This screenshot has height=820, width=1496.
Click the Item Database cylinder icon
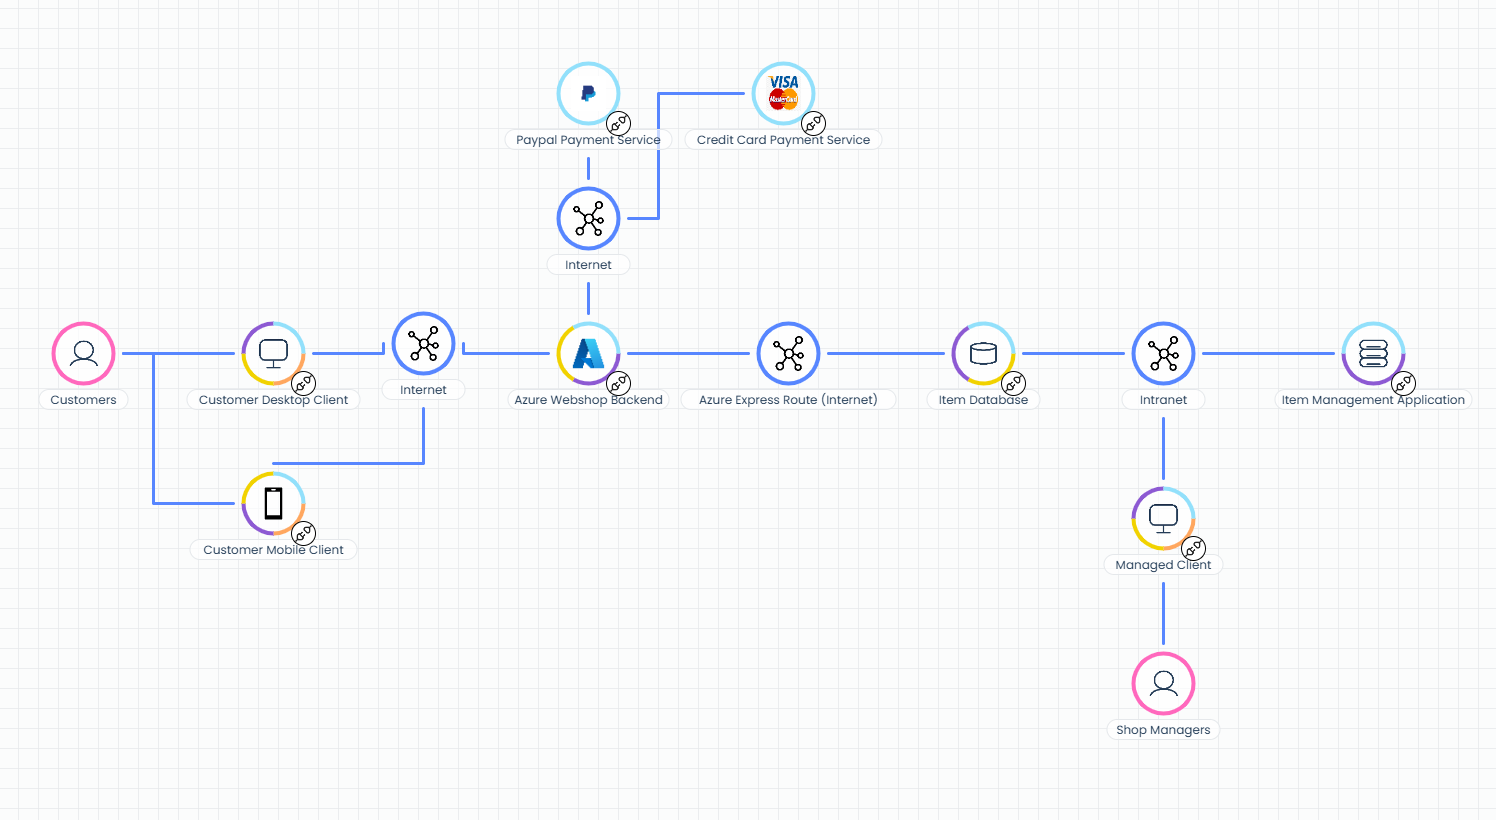pos(983,353)
